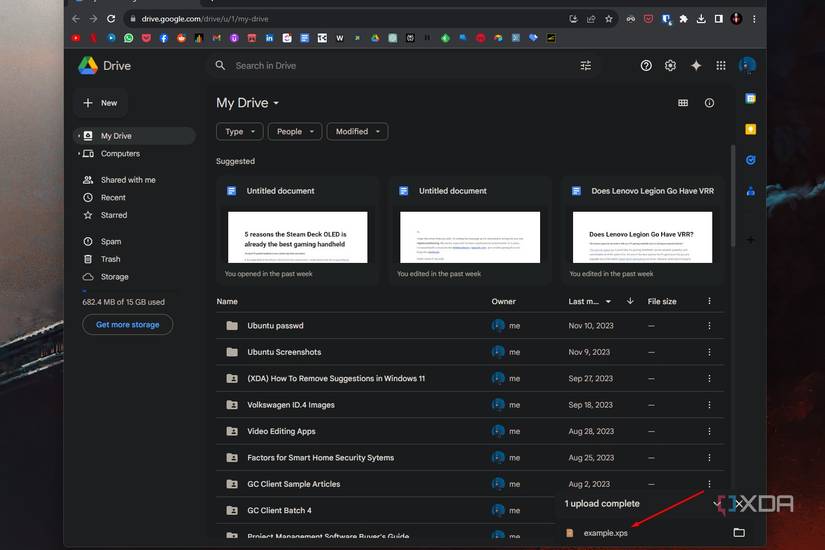The height and width of the screenshot is (550, 825).
Task: Open Google Keep in side panel
Action: coord(750,129)
